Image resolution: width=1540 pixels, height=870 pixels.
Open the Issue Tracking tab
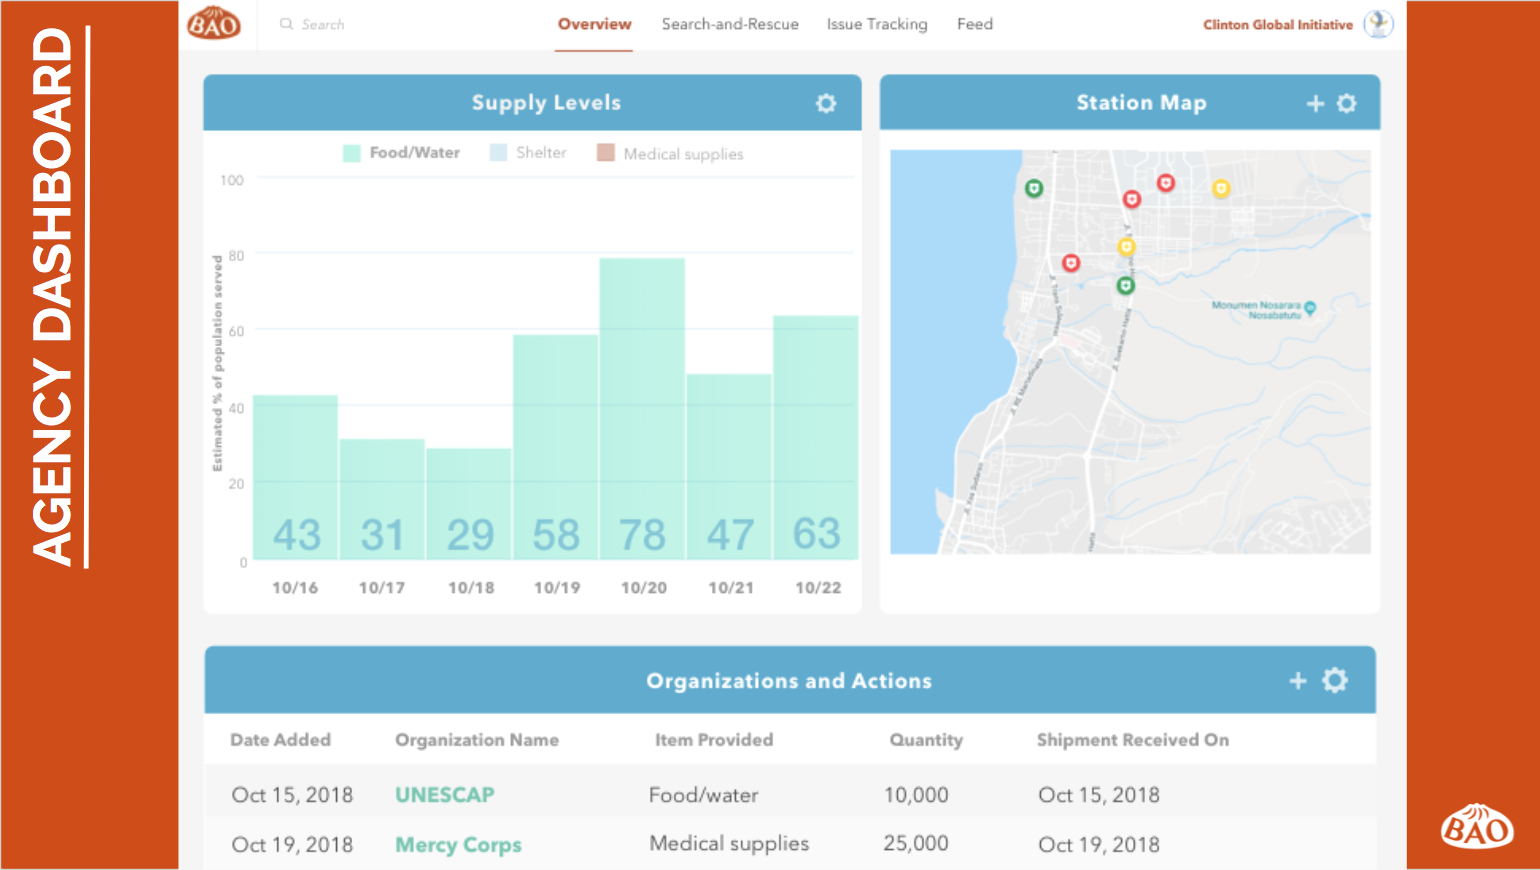point(877,24)
